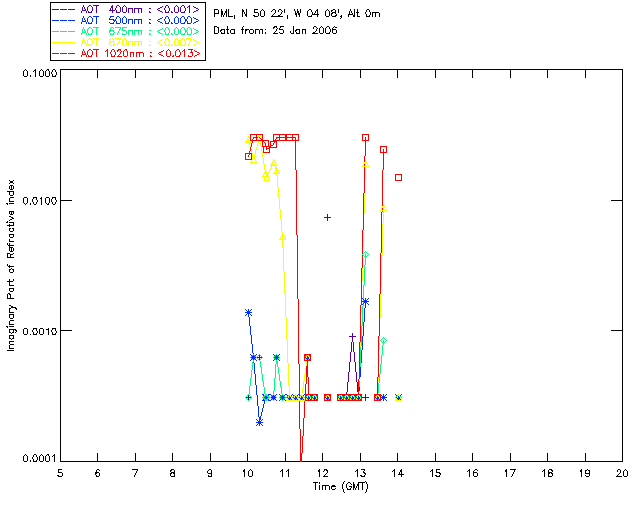Click the 0.0010 y-axis tick label
This screenshot has width=640, height=512.
(x=40, y=331)
